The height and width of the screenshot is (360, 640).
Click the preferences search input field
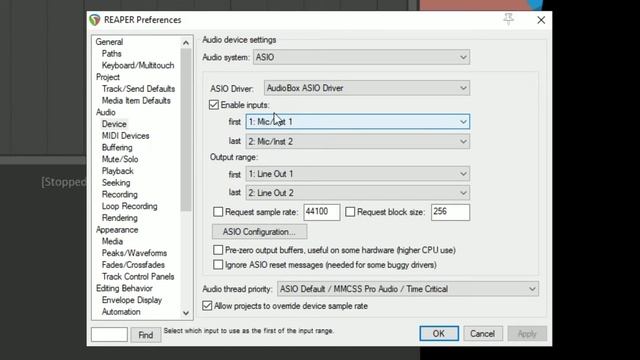click(x=109, y=335)
